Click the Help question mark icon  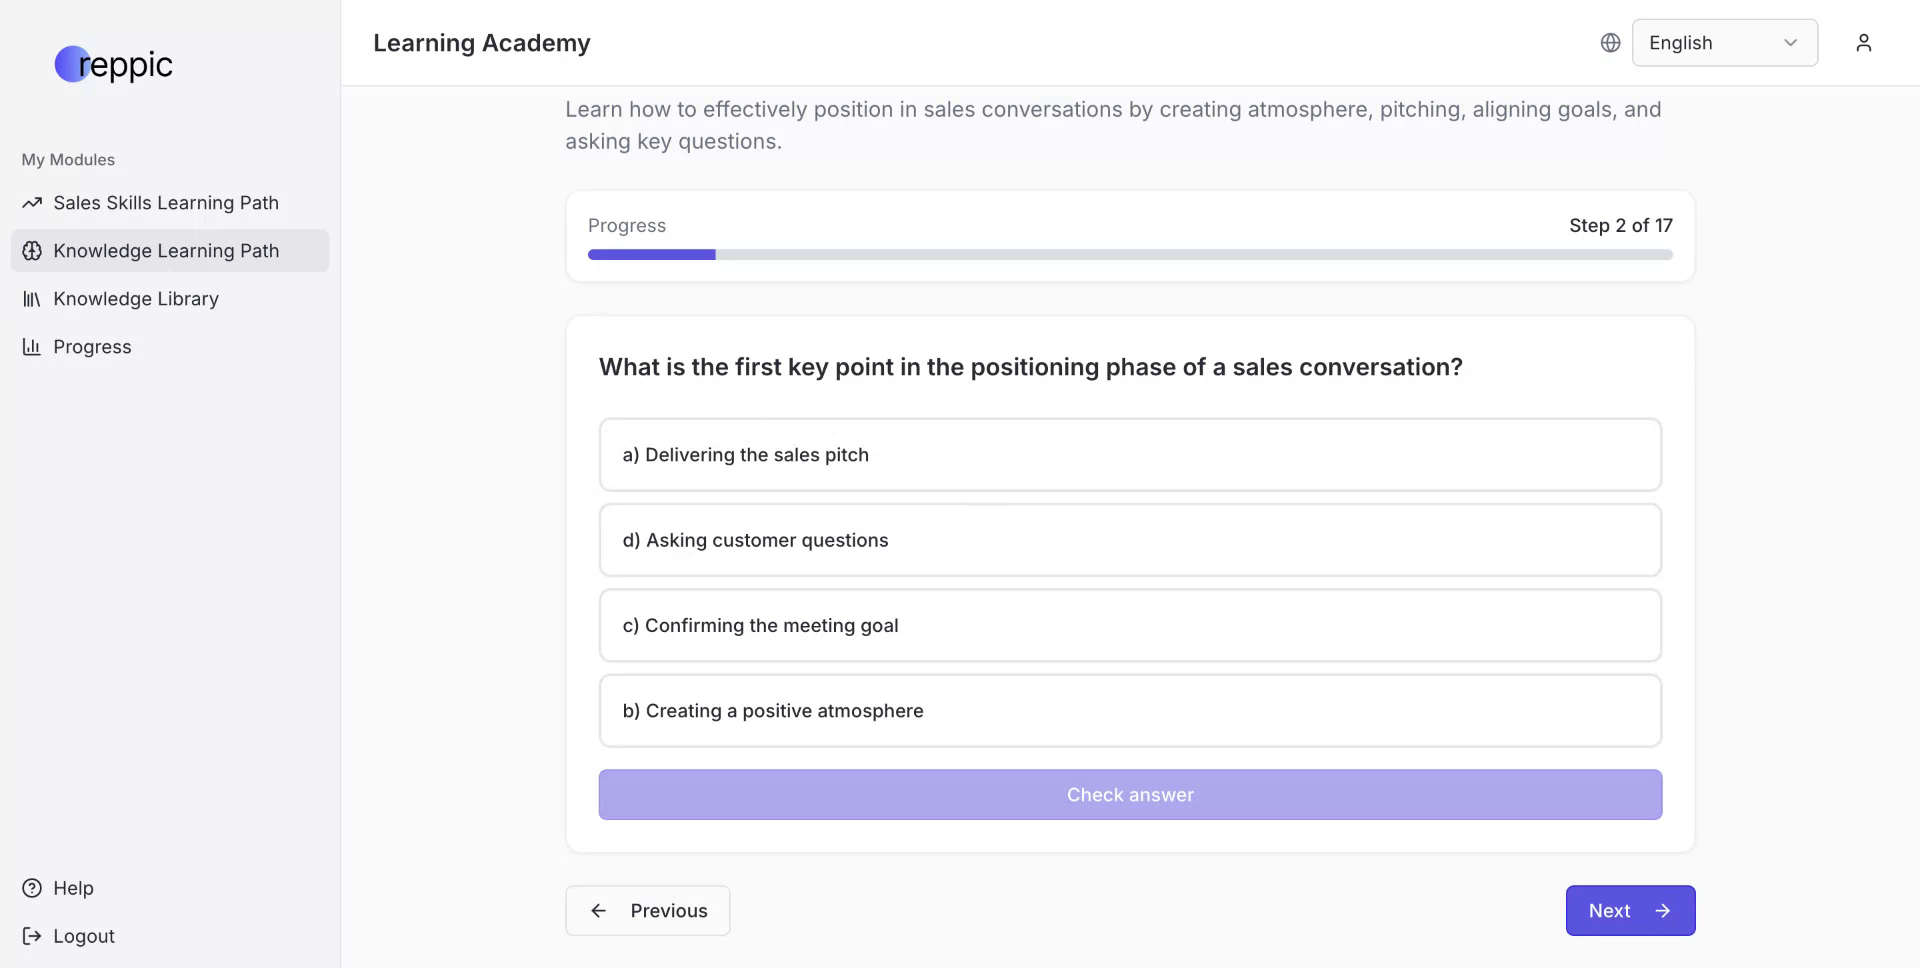(x=32, y=888)
